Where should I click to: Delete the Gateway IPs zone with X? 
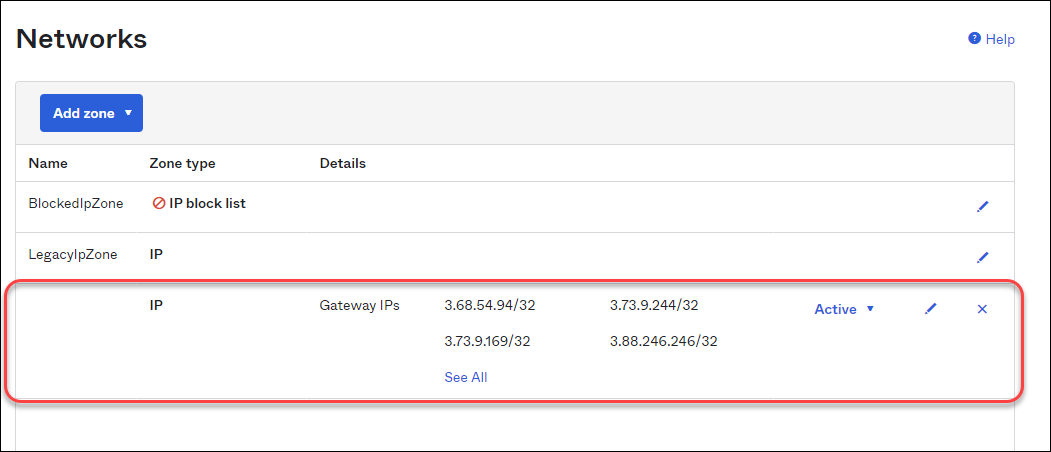[982, 310]
